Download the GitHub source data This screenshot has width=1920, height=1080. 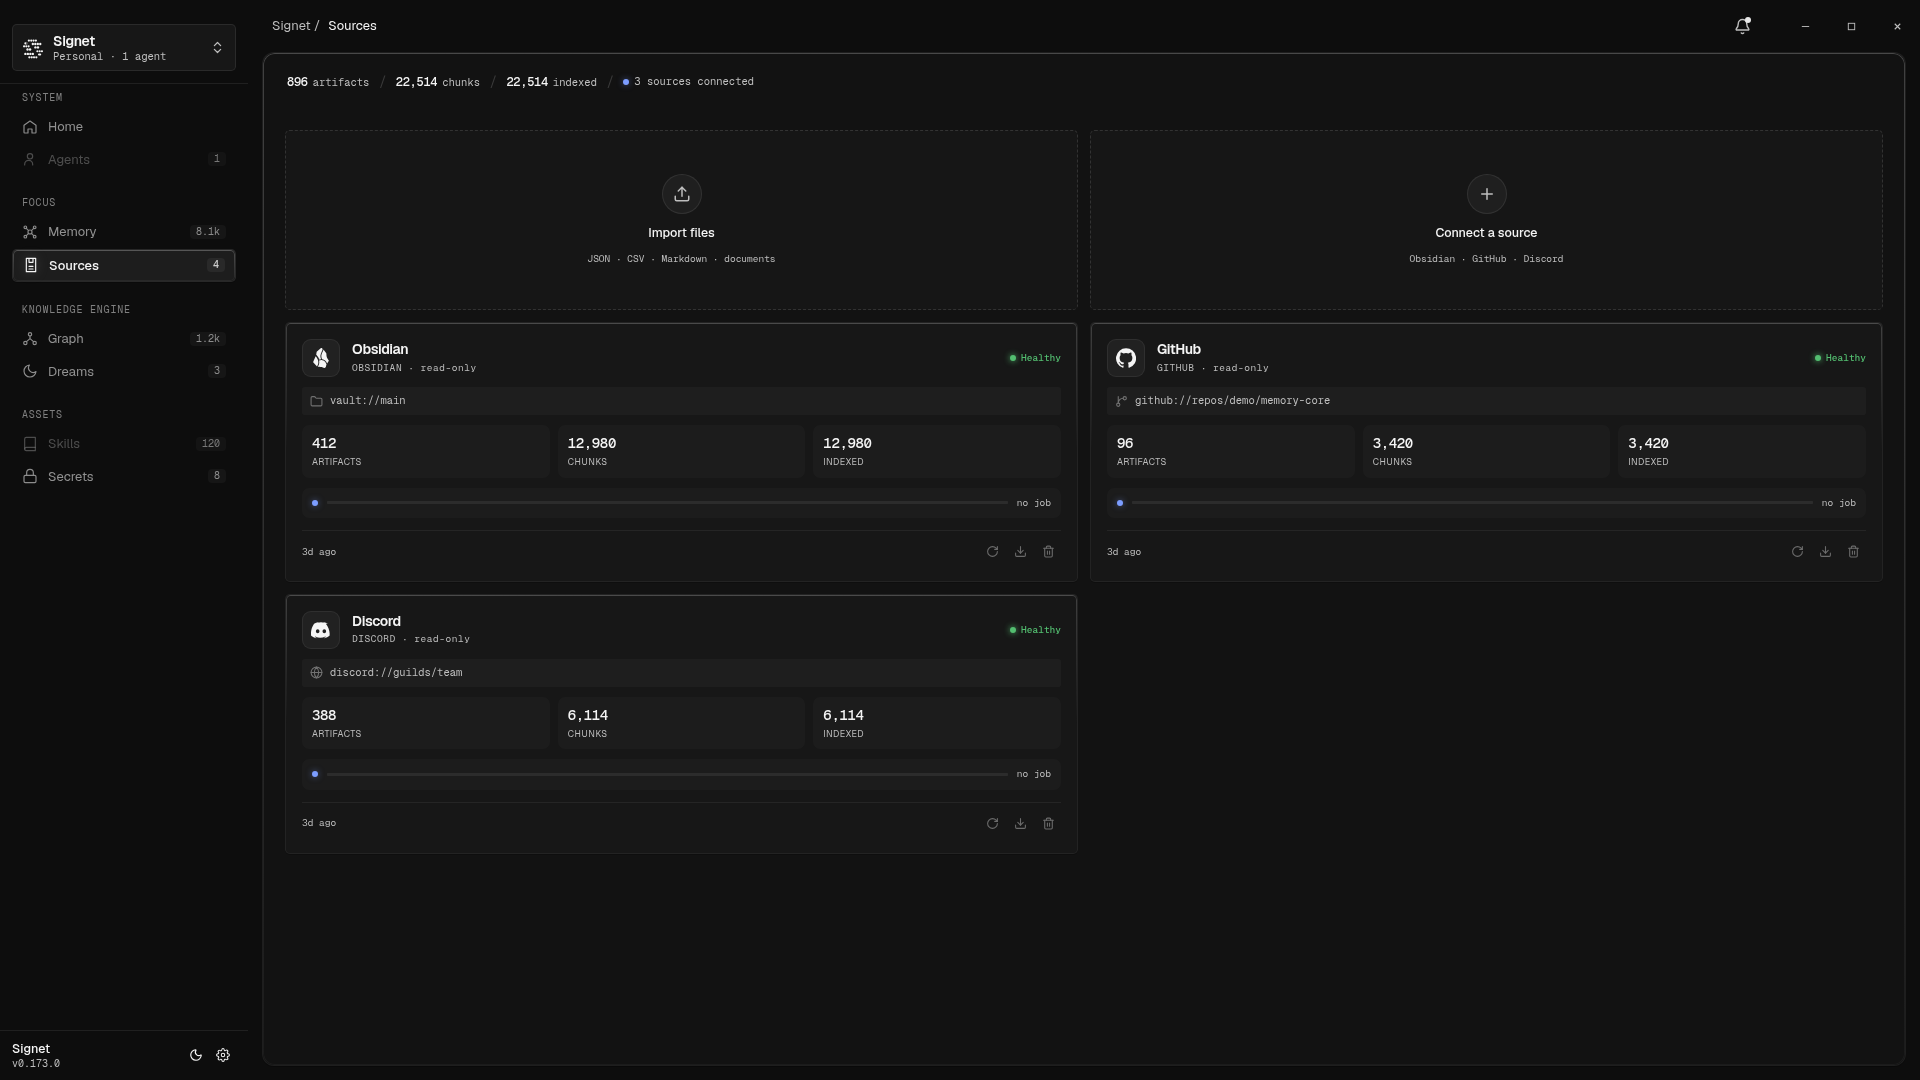[x=1825, y=552]
